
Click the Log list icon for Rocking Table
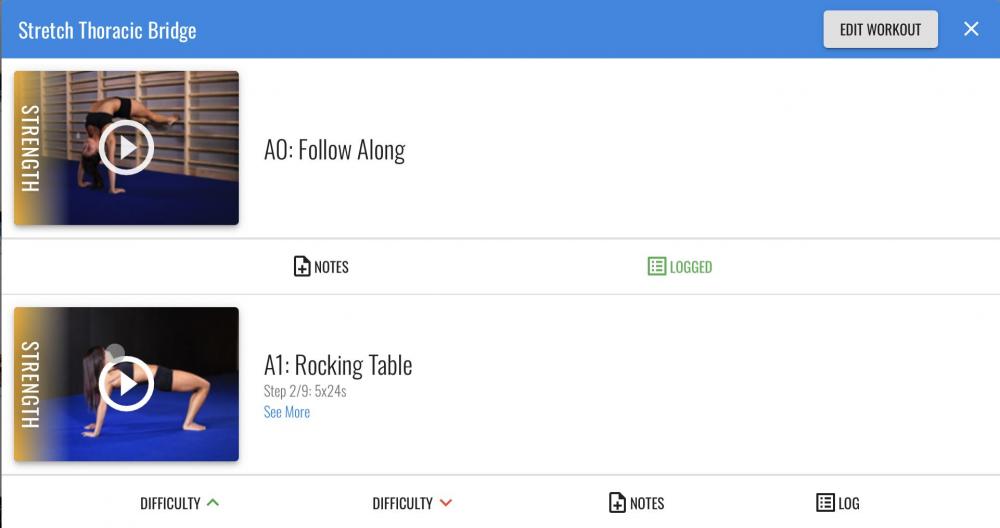[825, 503]
